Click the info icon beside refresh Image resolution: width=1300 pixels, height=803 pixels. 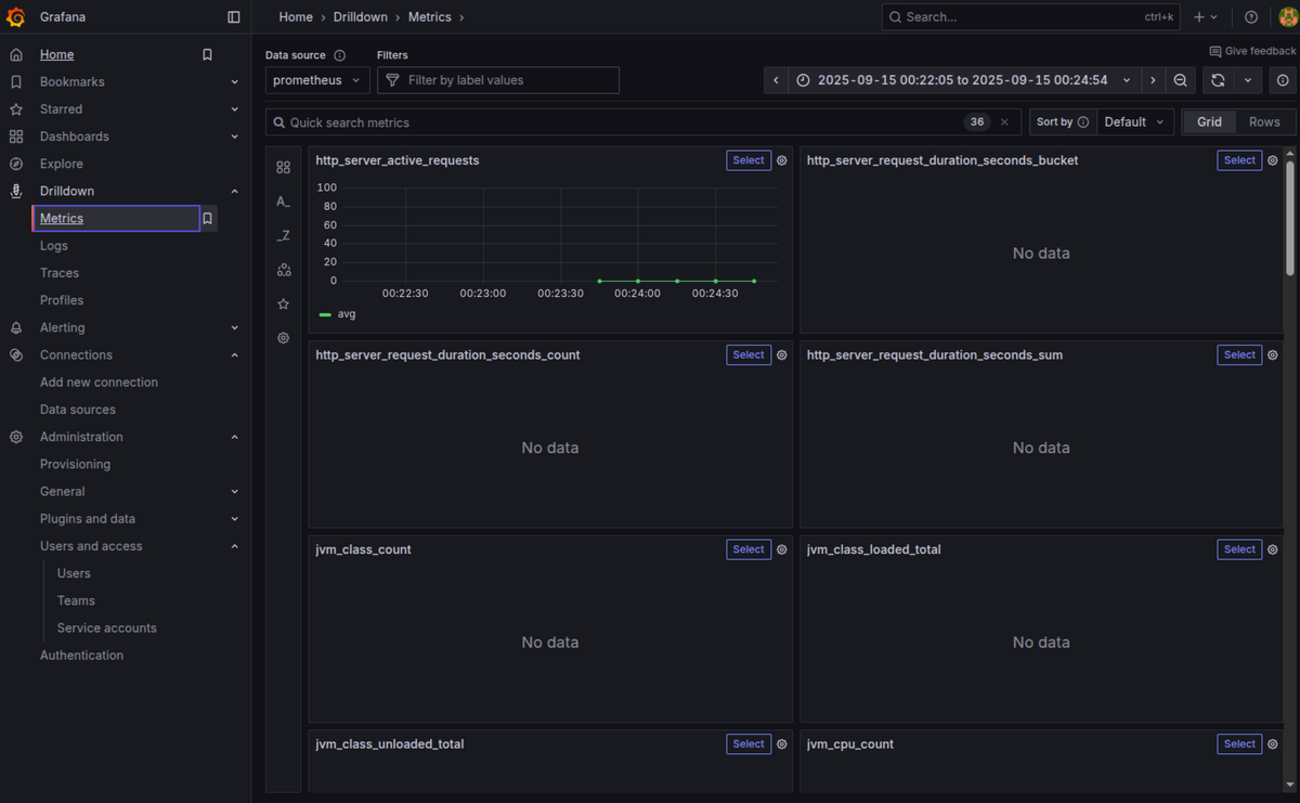tap(1283, 80)
